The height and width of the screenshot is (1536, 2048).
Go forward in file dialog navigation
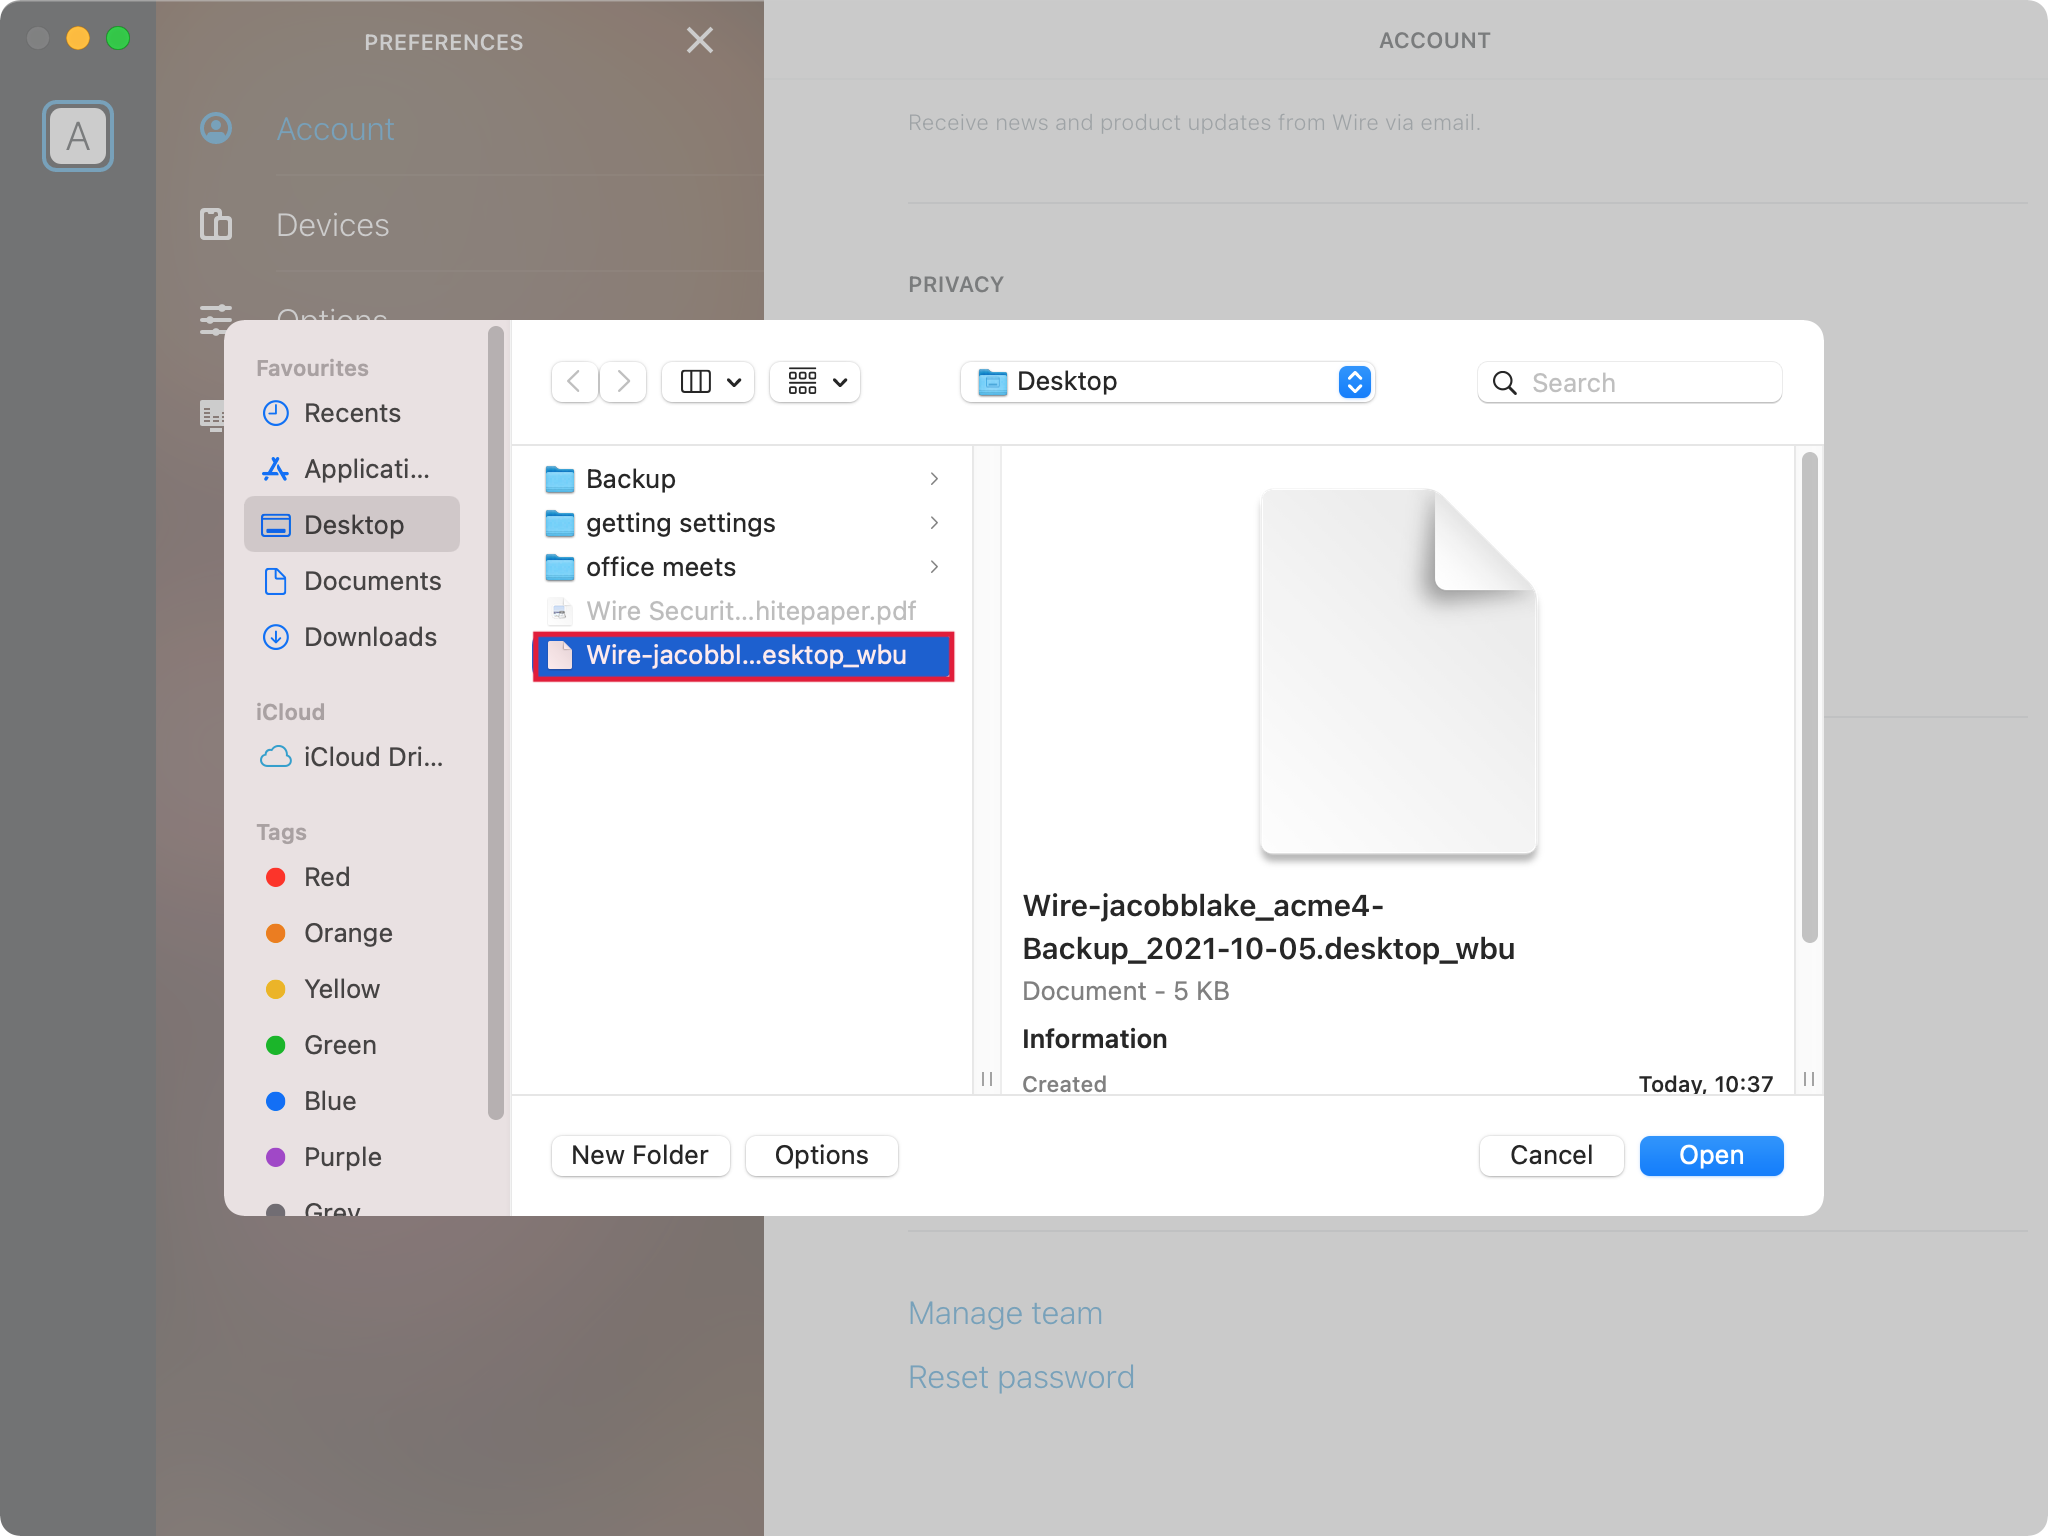(623, 382)
